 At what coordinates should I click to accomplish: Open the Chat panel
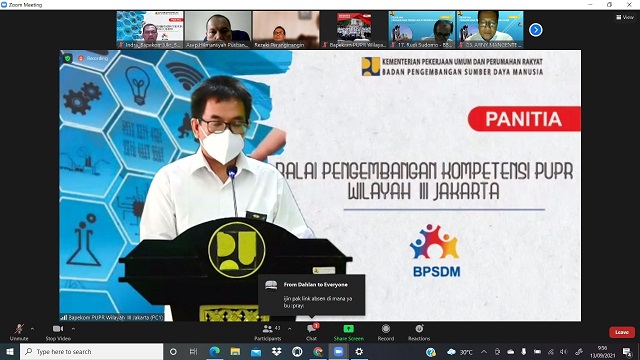(311, 332)
